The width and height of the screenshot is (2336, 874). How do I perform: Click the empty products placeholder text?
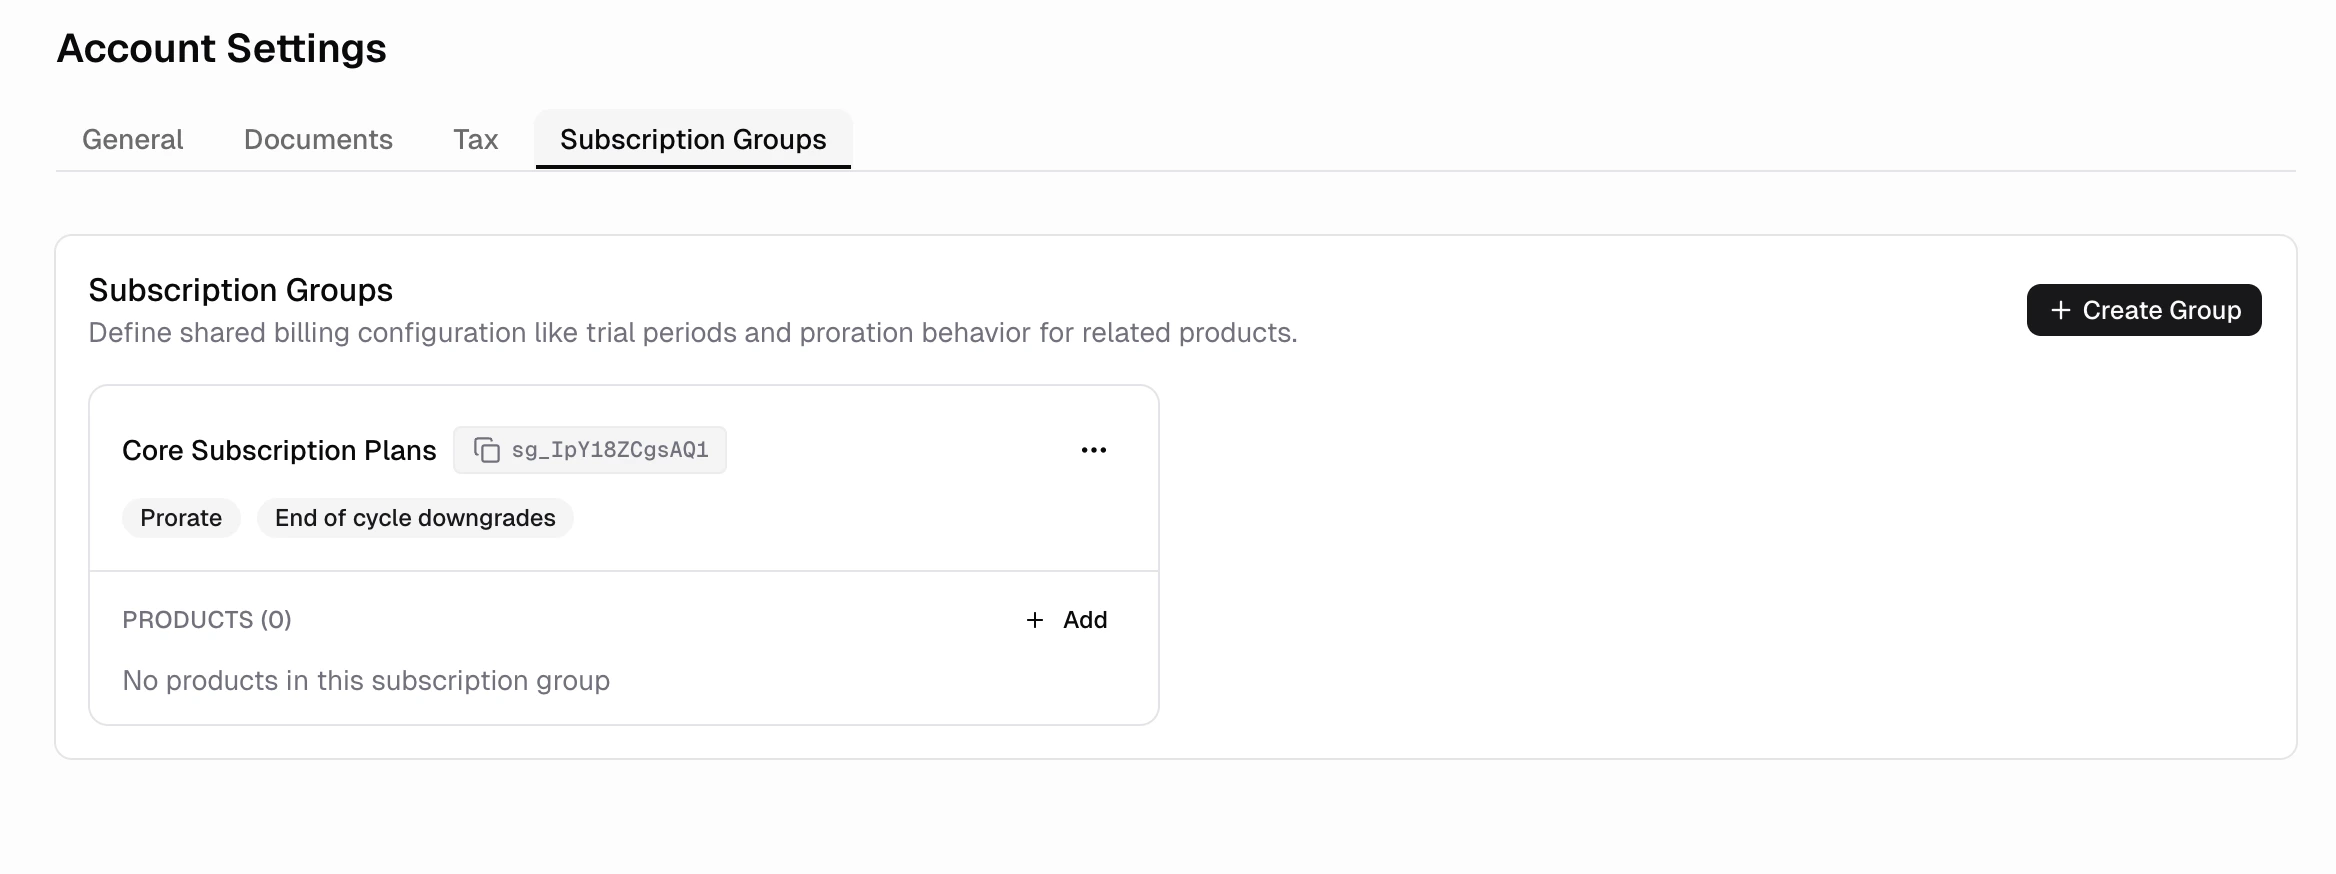click(365, 681)
